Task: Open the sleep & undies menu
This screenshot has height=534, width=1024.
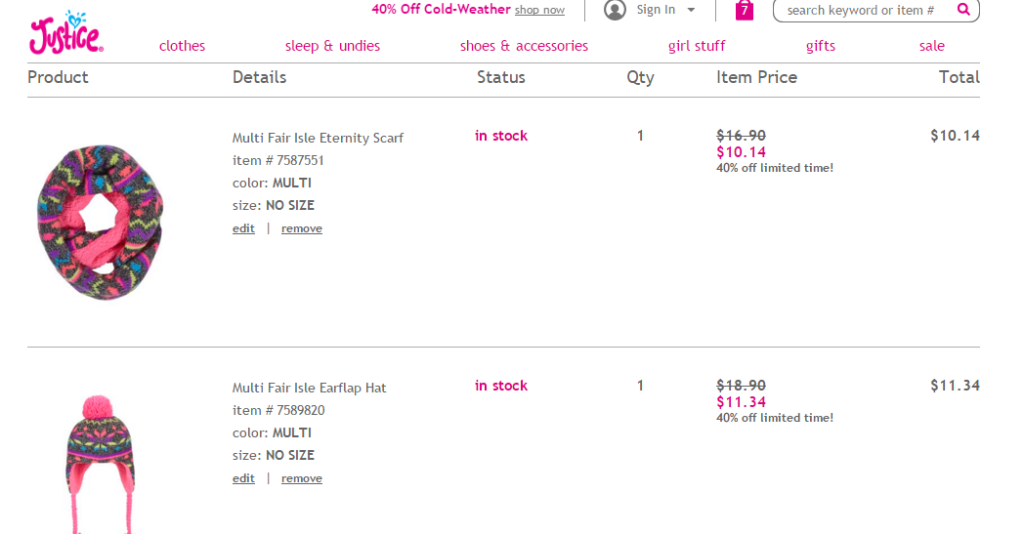Action: 332,46
